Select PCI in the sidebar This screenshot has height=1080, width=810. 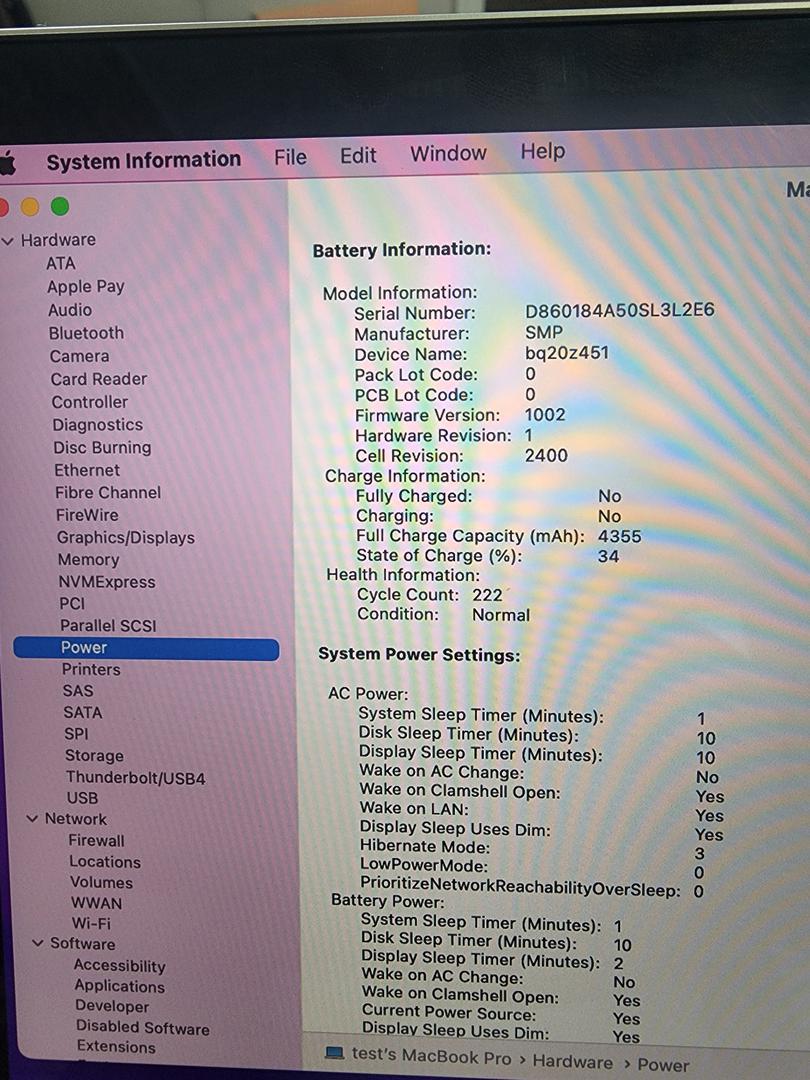coord(72,603)
